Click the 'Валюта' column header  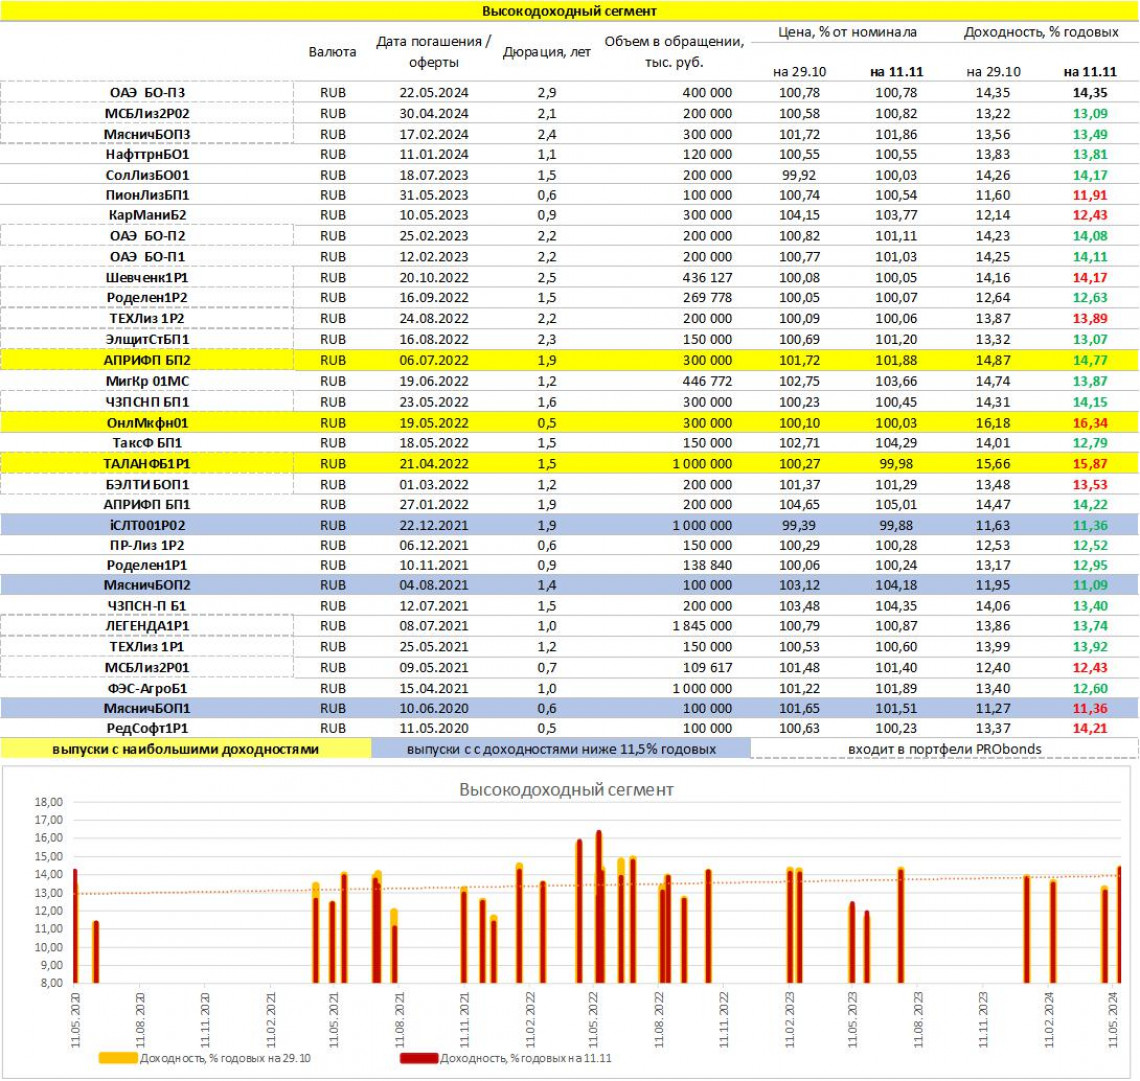point(333,51)
